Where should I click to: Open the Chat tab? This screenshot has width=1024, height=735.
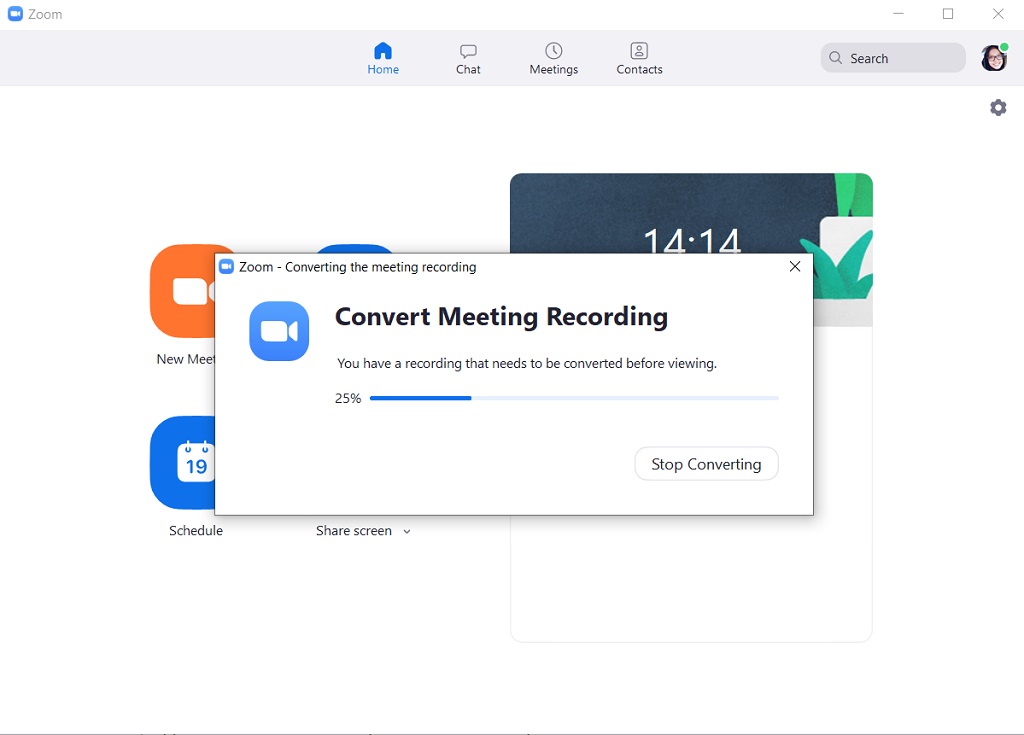[468, 58]
